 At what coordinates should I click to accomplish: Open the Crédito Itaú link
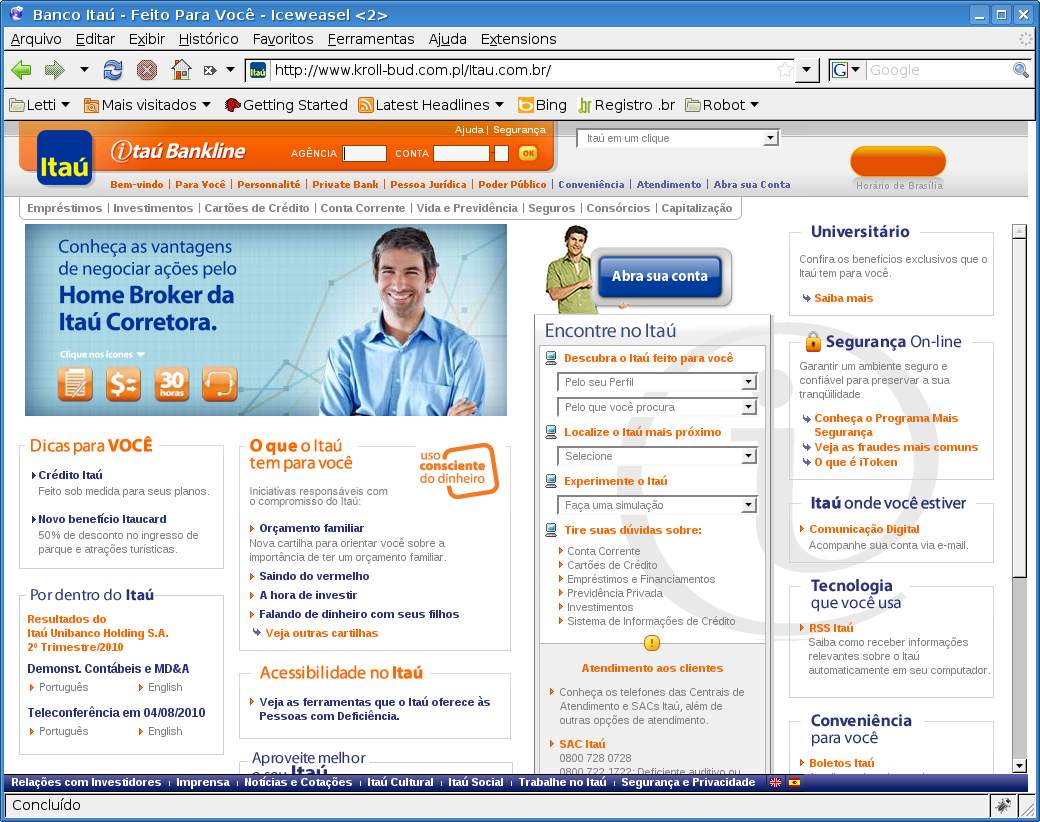(x=70, y=475)
